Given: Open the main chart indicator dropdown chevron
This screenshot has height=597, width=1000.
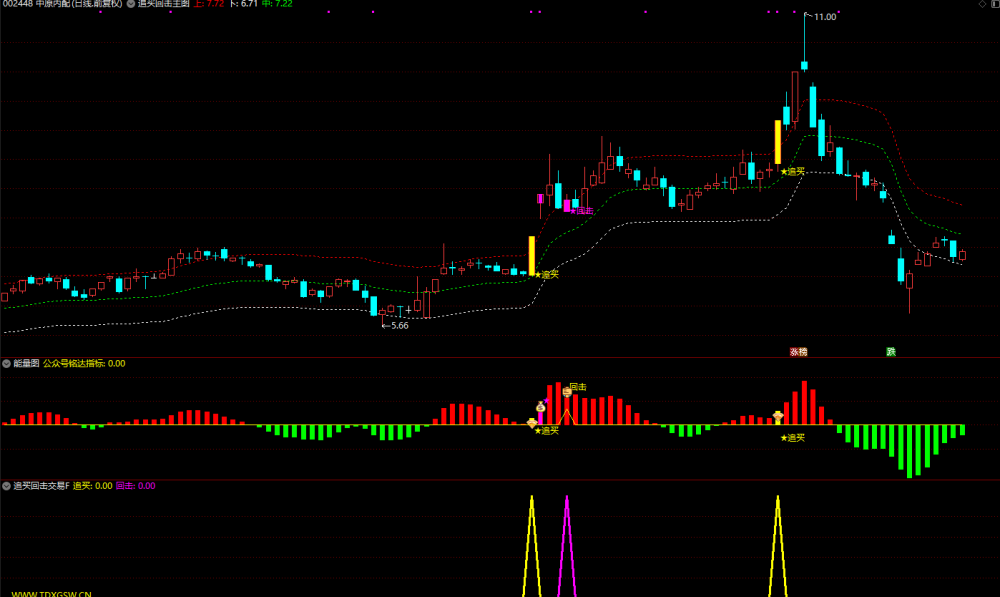Looking at the screenshot, I should point(131,4).
